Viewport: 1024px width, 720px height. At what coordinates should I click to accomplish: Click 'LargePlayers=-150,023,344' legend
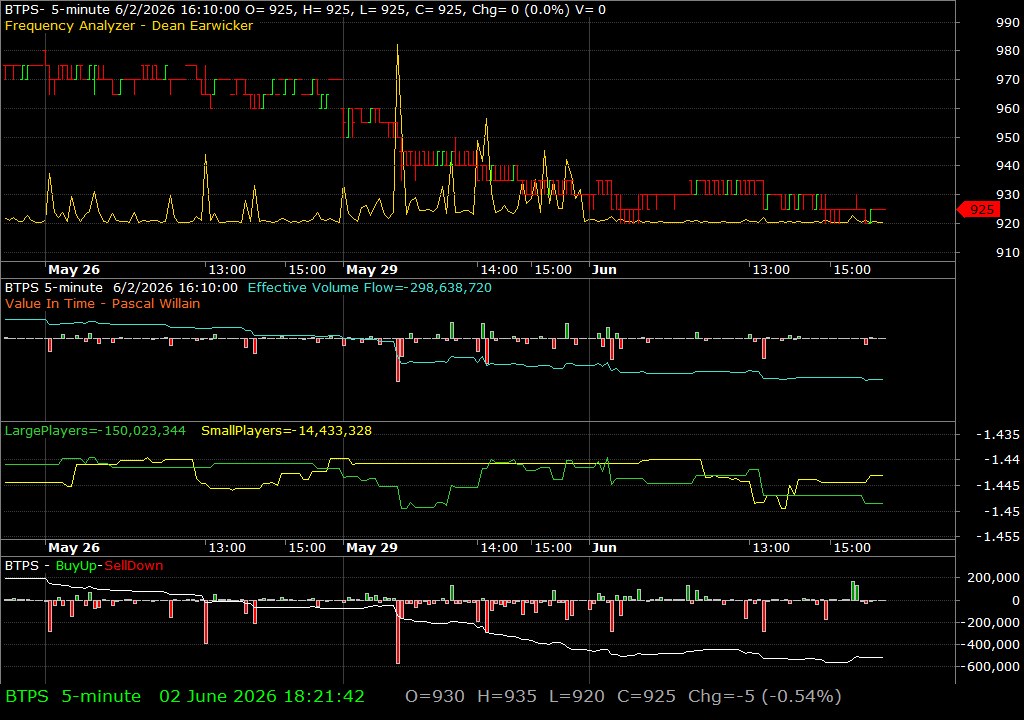pos(95,431)
